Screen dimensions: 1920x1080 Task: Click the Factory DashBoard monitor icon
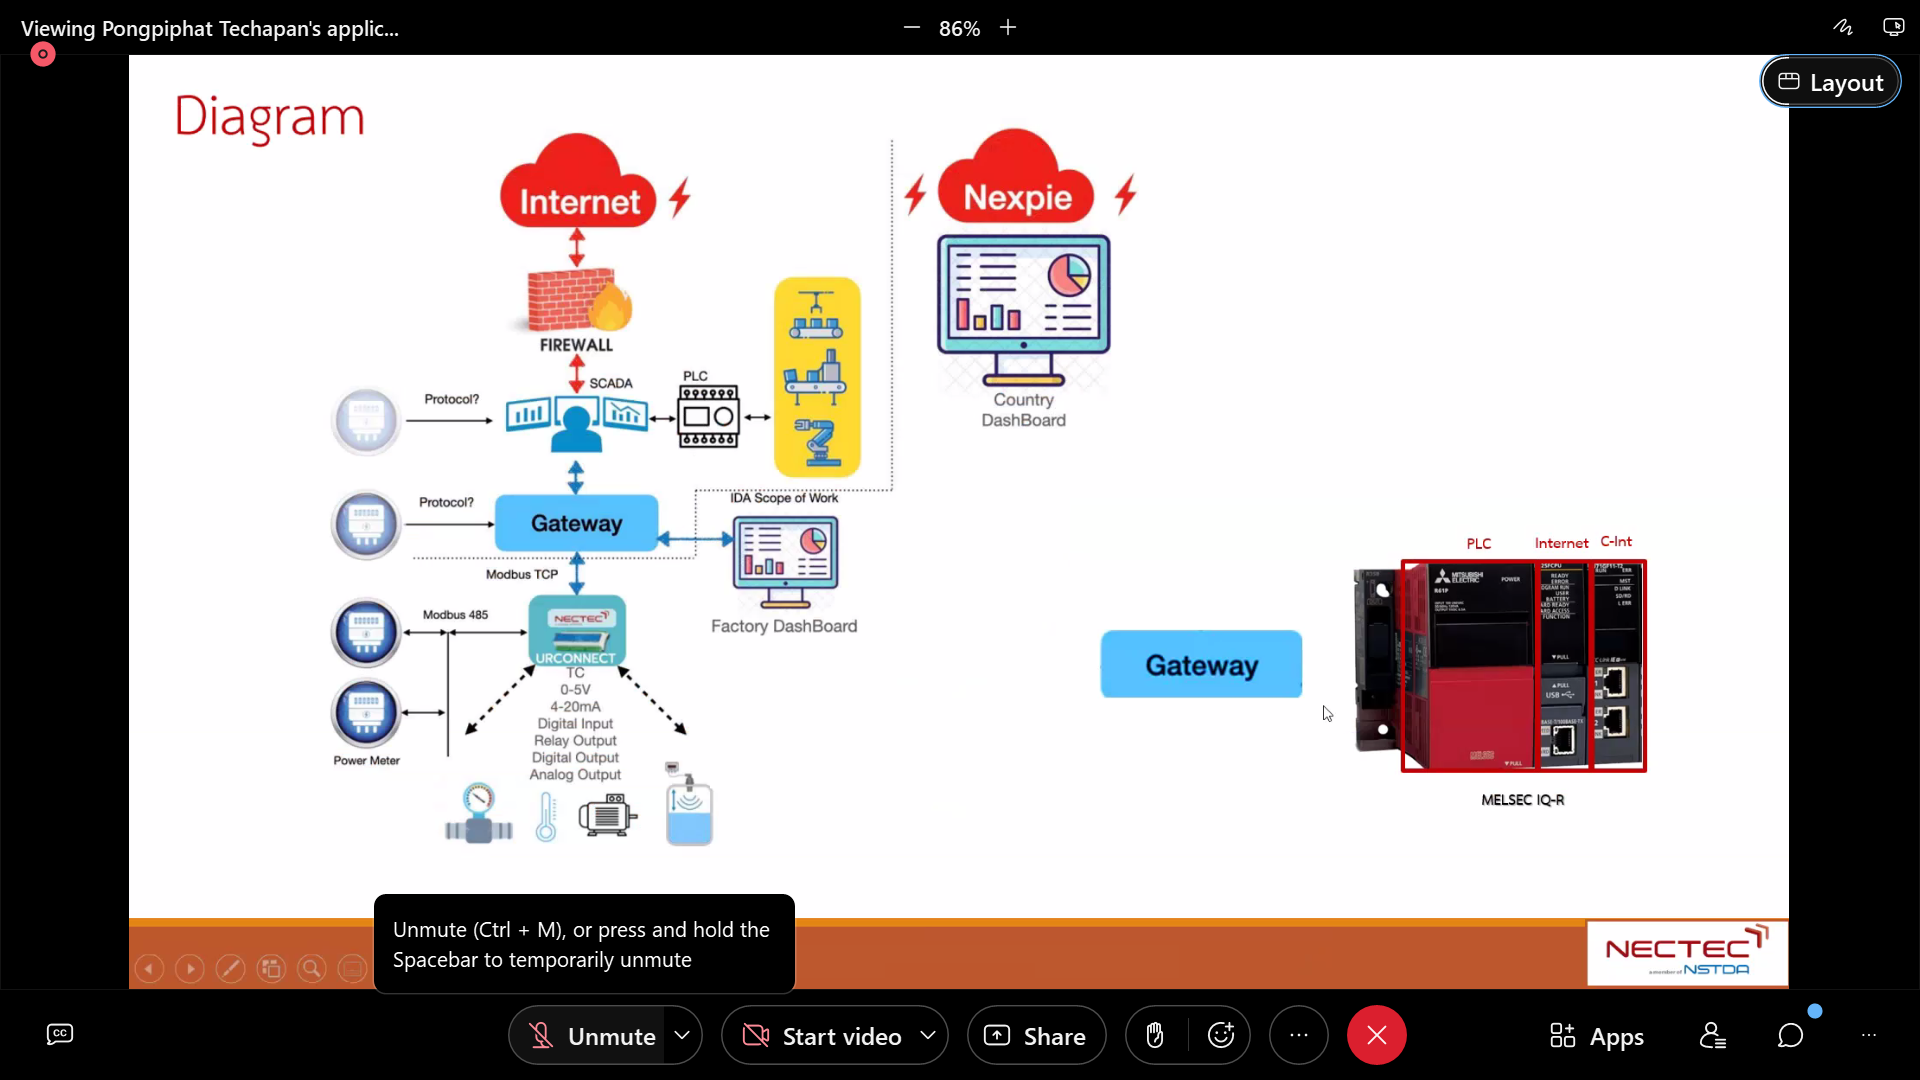pos(786,562)
